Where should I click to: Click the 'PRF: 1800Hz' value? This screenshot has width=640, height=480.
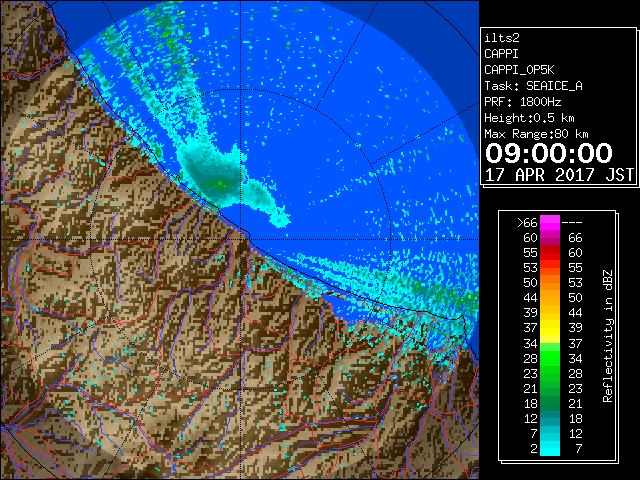click(523, 102)
